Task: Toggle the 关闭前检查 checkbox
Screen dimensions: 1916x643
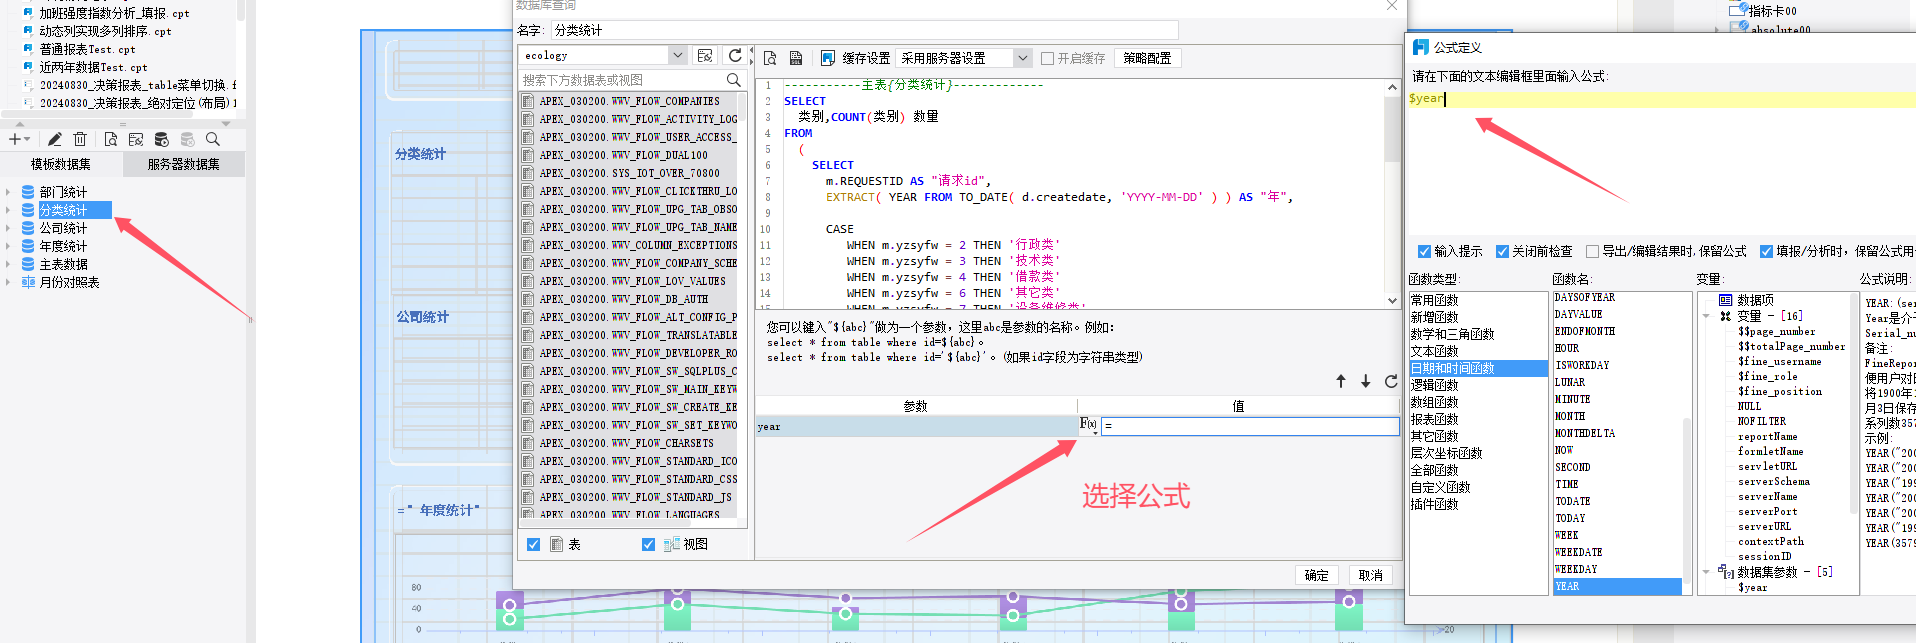Action: coord(1501,251)
